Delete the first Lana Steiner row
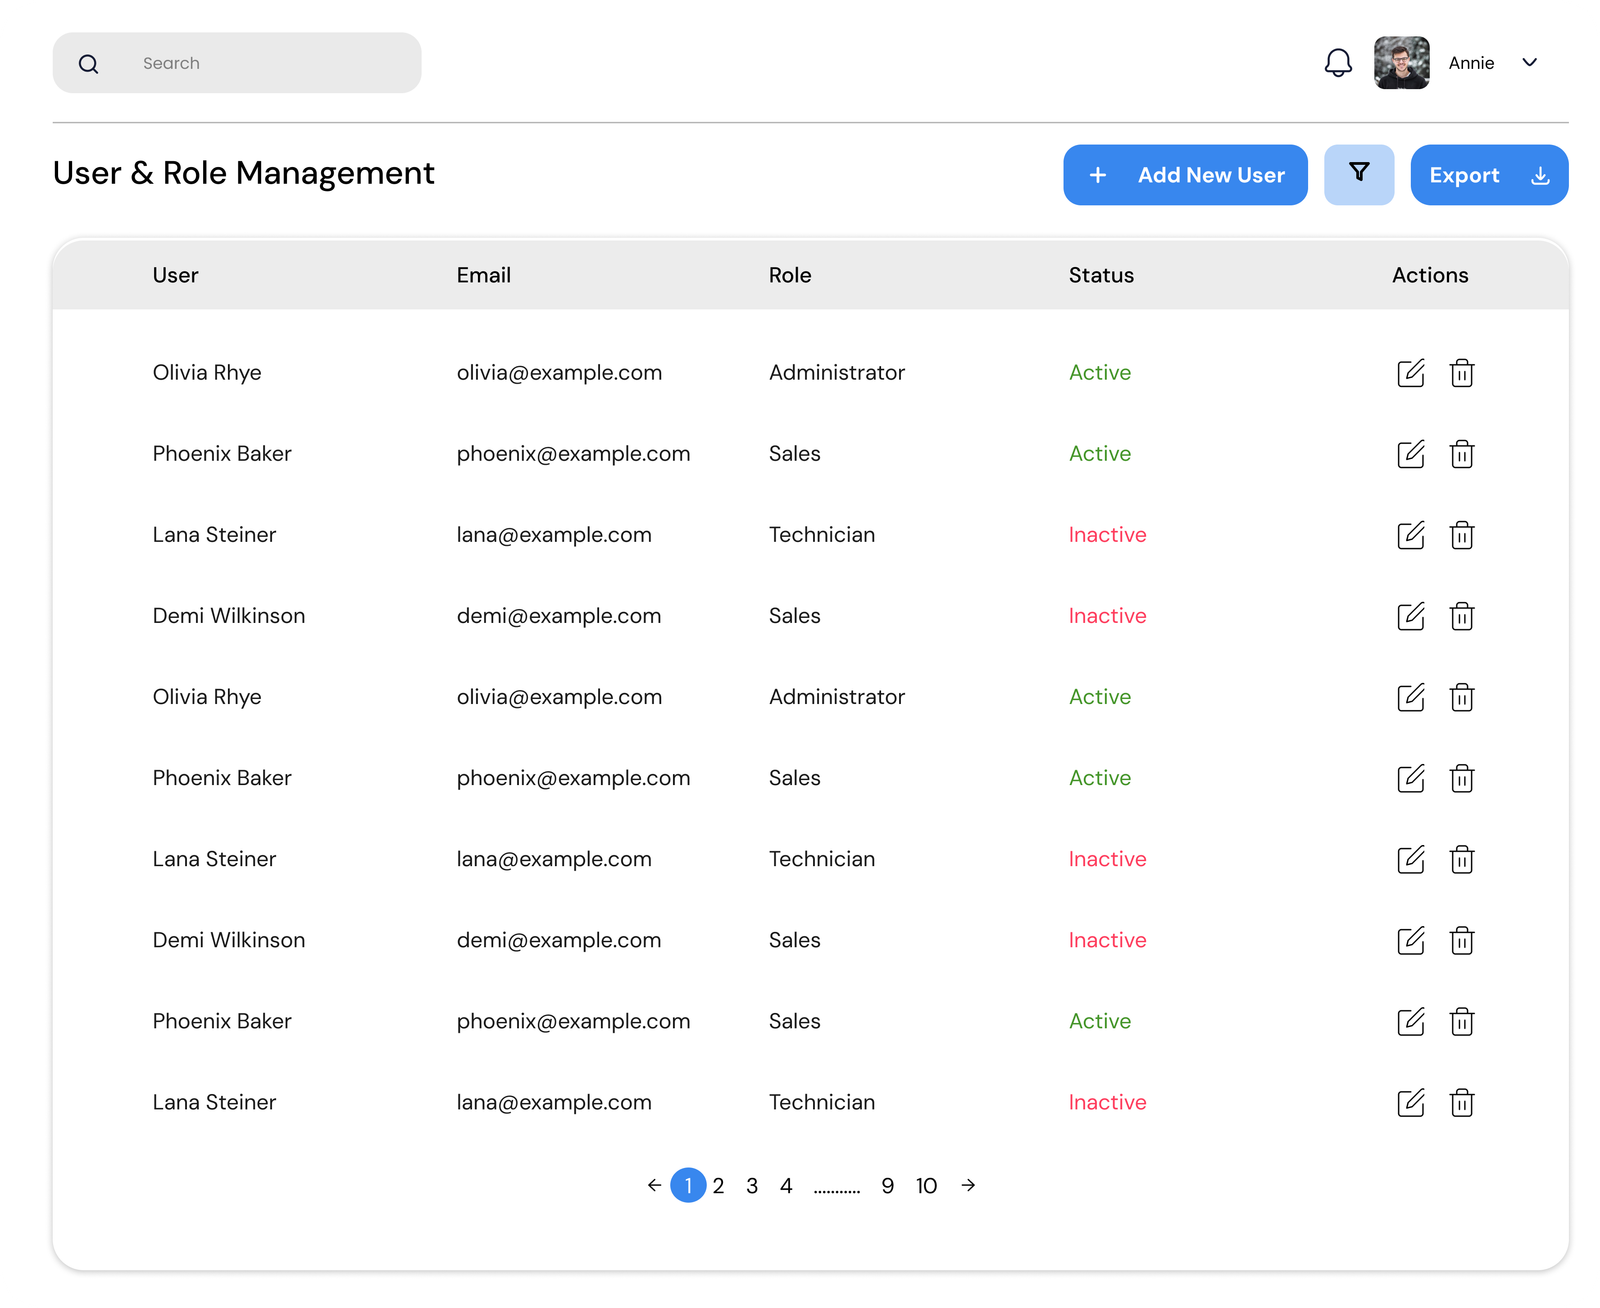This screenshot has height=1308, width=1600. [1462, 535]
